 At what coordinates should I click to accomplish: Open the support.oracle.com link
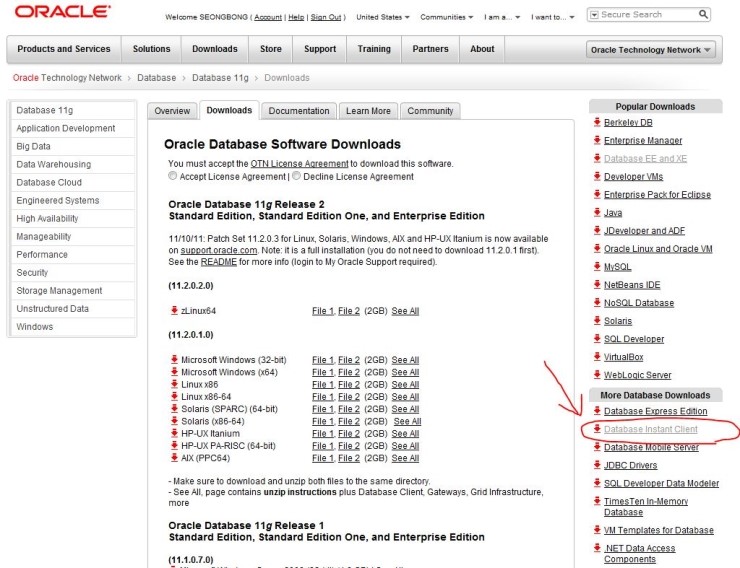pos(219,250)
